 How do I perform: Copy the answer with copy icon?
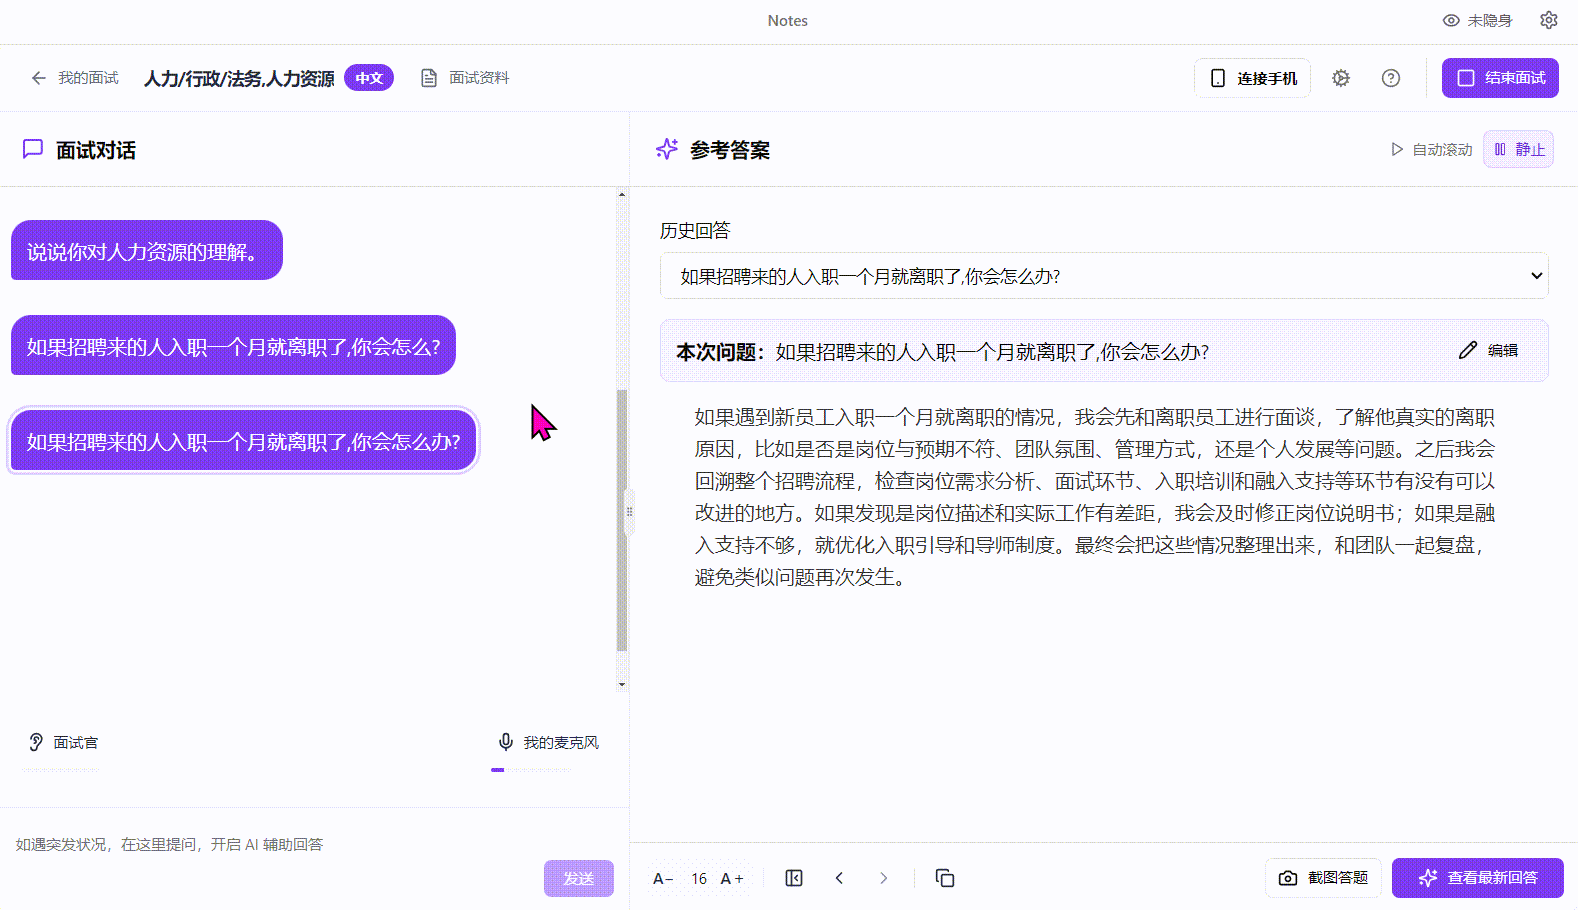[x=945, y=878]
